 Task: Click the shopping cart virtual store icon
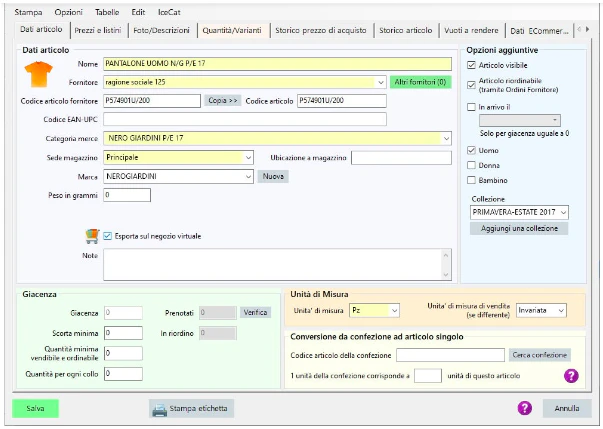(x=92, y=236)
